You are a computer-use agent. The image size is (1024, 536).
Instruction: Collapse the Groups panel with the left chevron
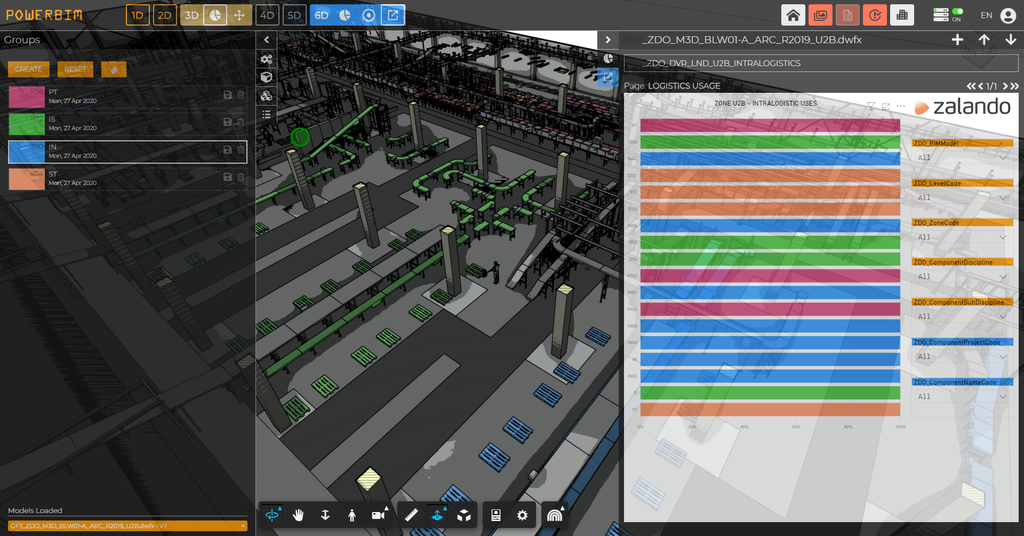pos(266,40)
